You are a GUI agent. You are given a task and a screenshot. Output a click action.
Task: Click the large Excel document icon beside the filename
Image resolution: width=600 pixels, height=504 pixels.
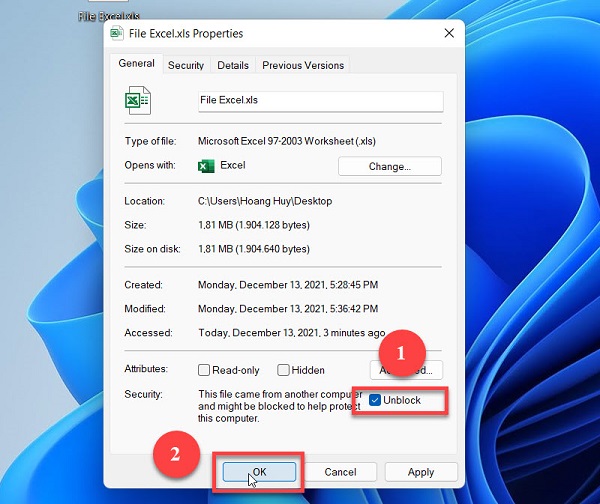point(138,100)
